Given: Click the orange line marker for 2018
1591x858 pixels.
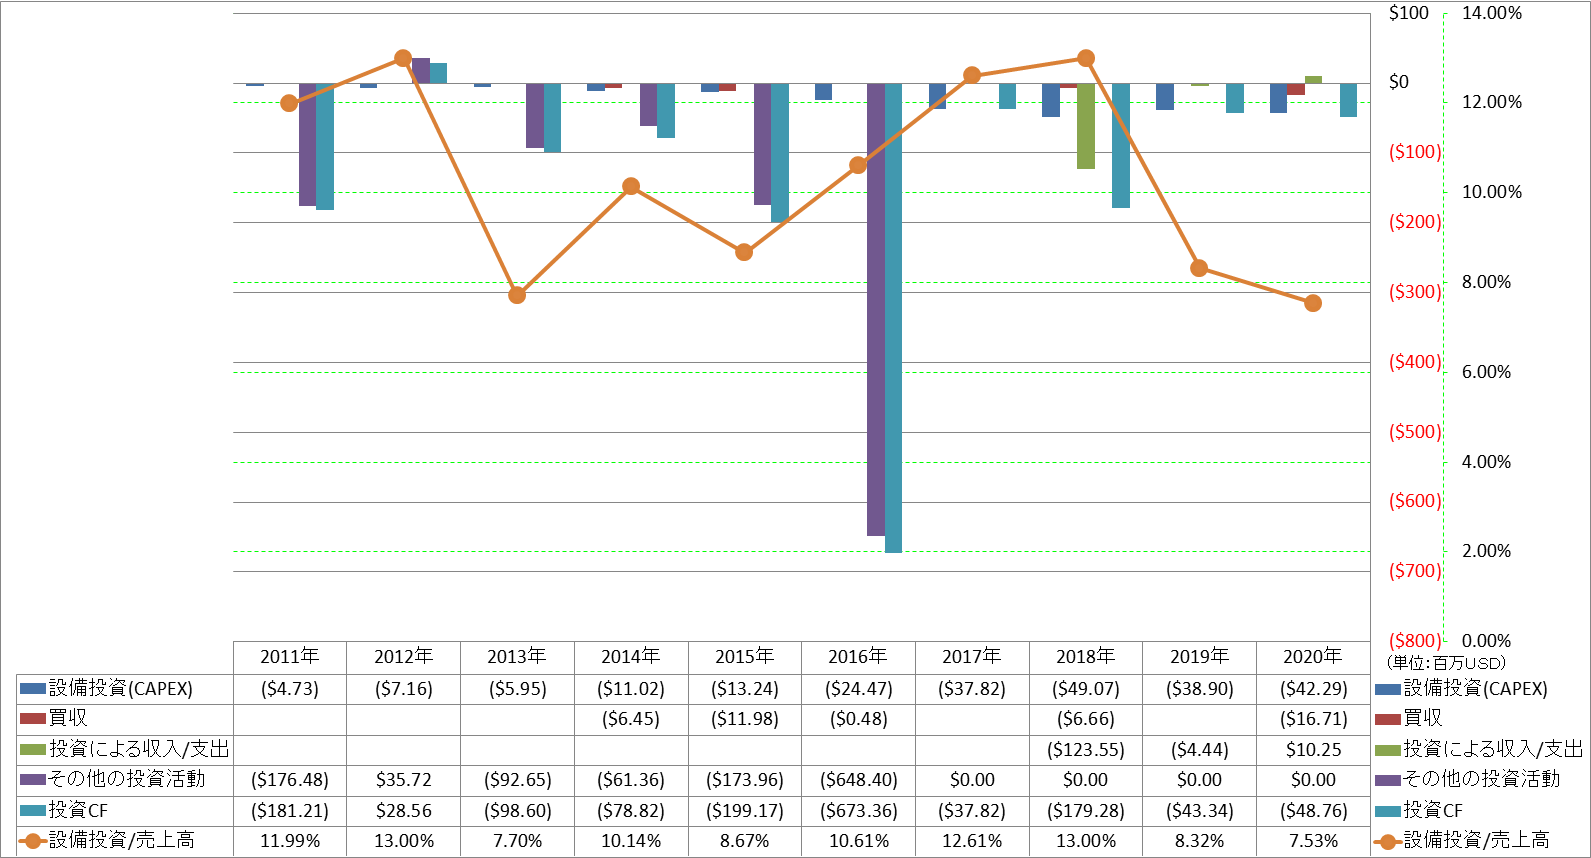Looking at the screenshot, I should click(x=1086, y=58).
